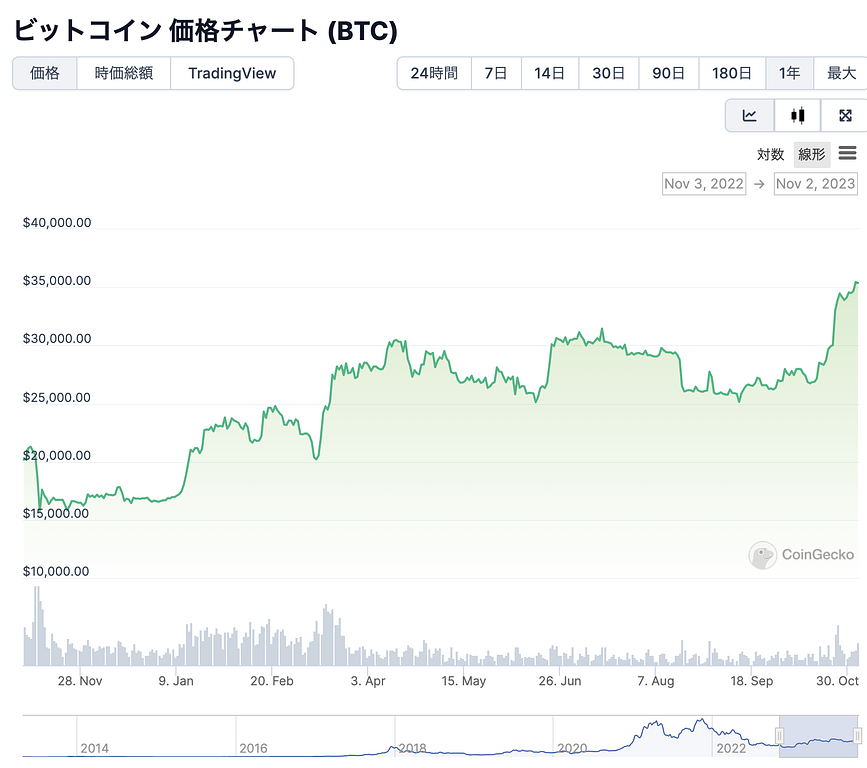Edit end date field Nov 2, 2023
The height and width of the screenshot is (768, 867).
[815, 184]
